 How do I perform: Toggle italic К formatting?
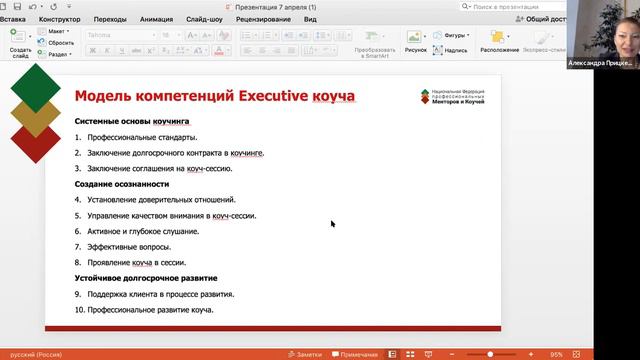107,51
